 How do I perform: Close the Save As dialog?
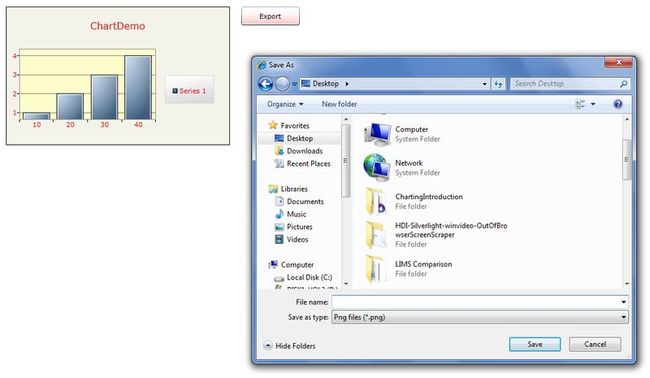click(x=618, y=62)
